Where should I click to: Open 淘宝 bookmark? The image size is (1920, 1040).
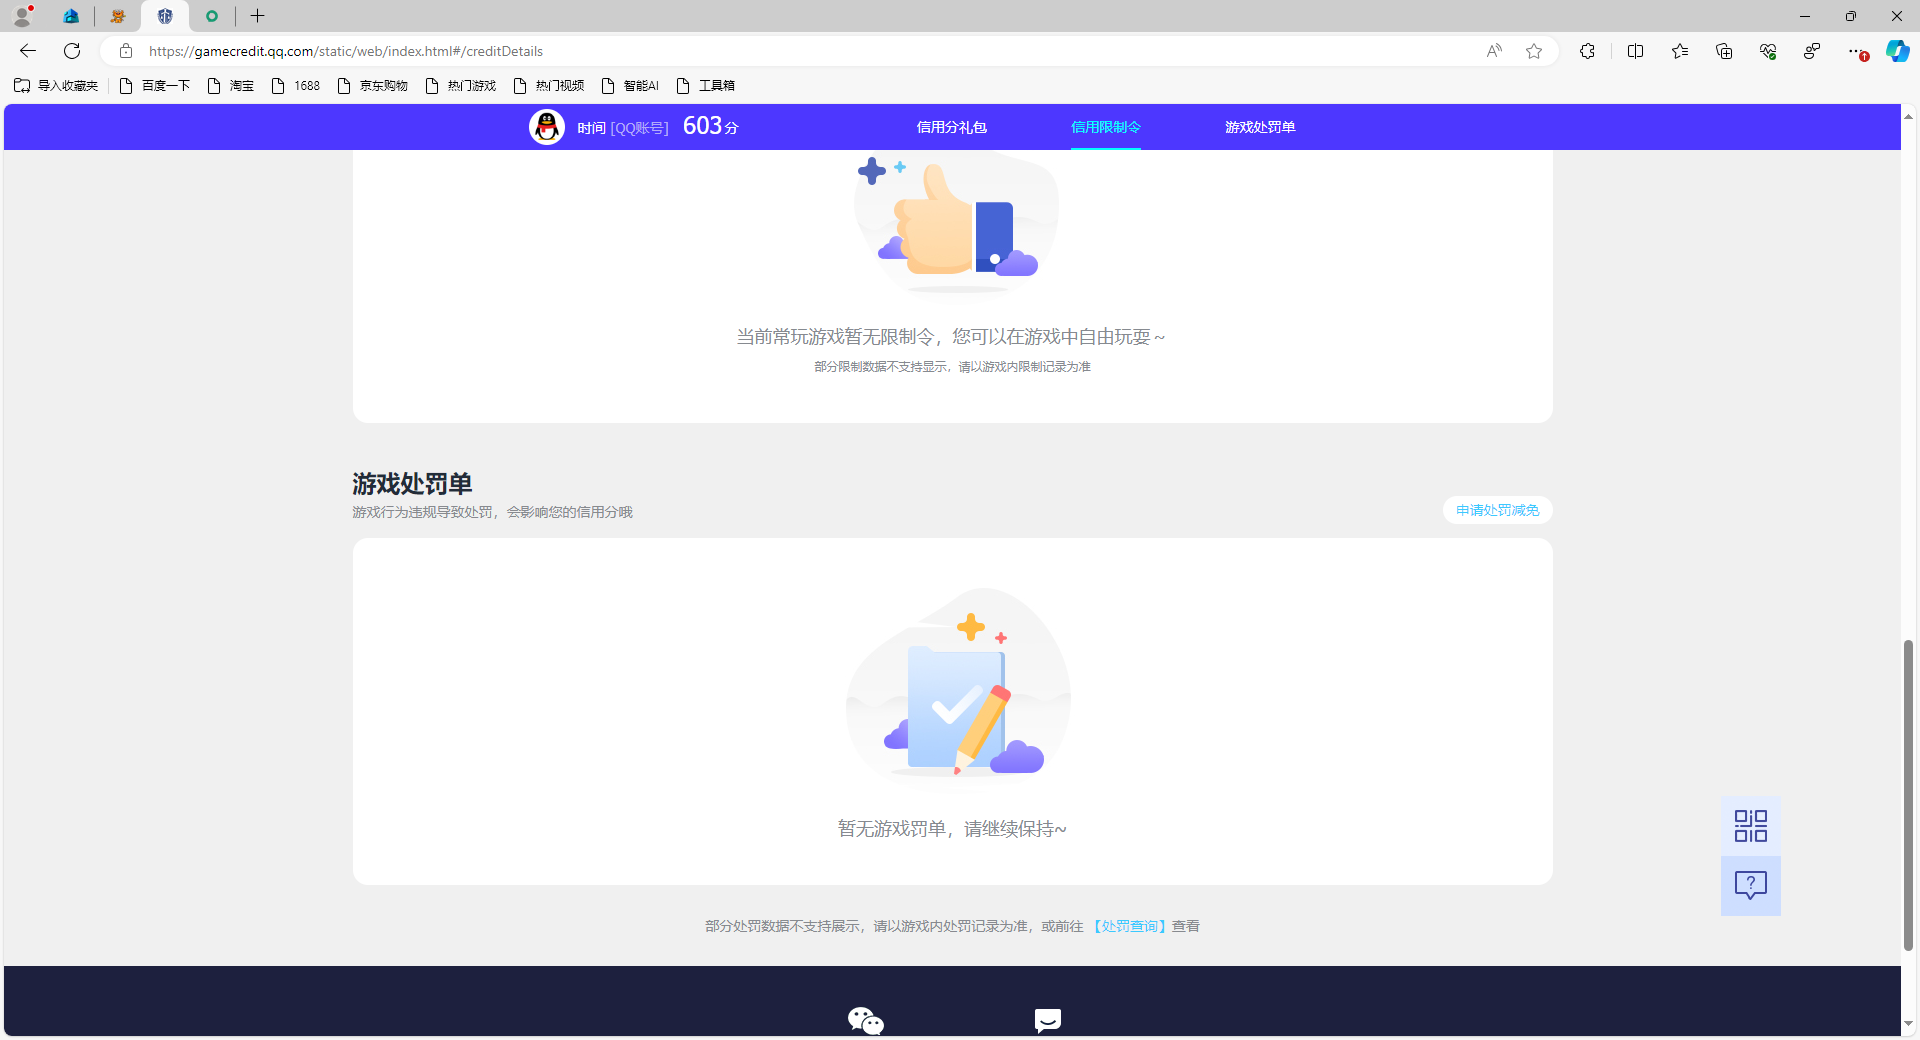click(x=231, y=86)
